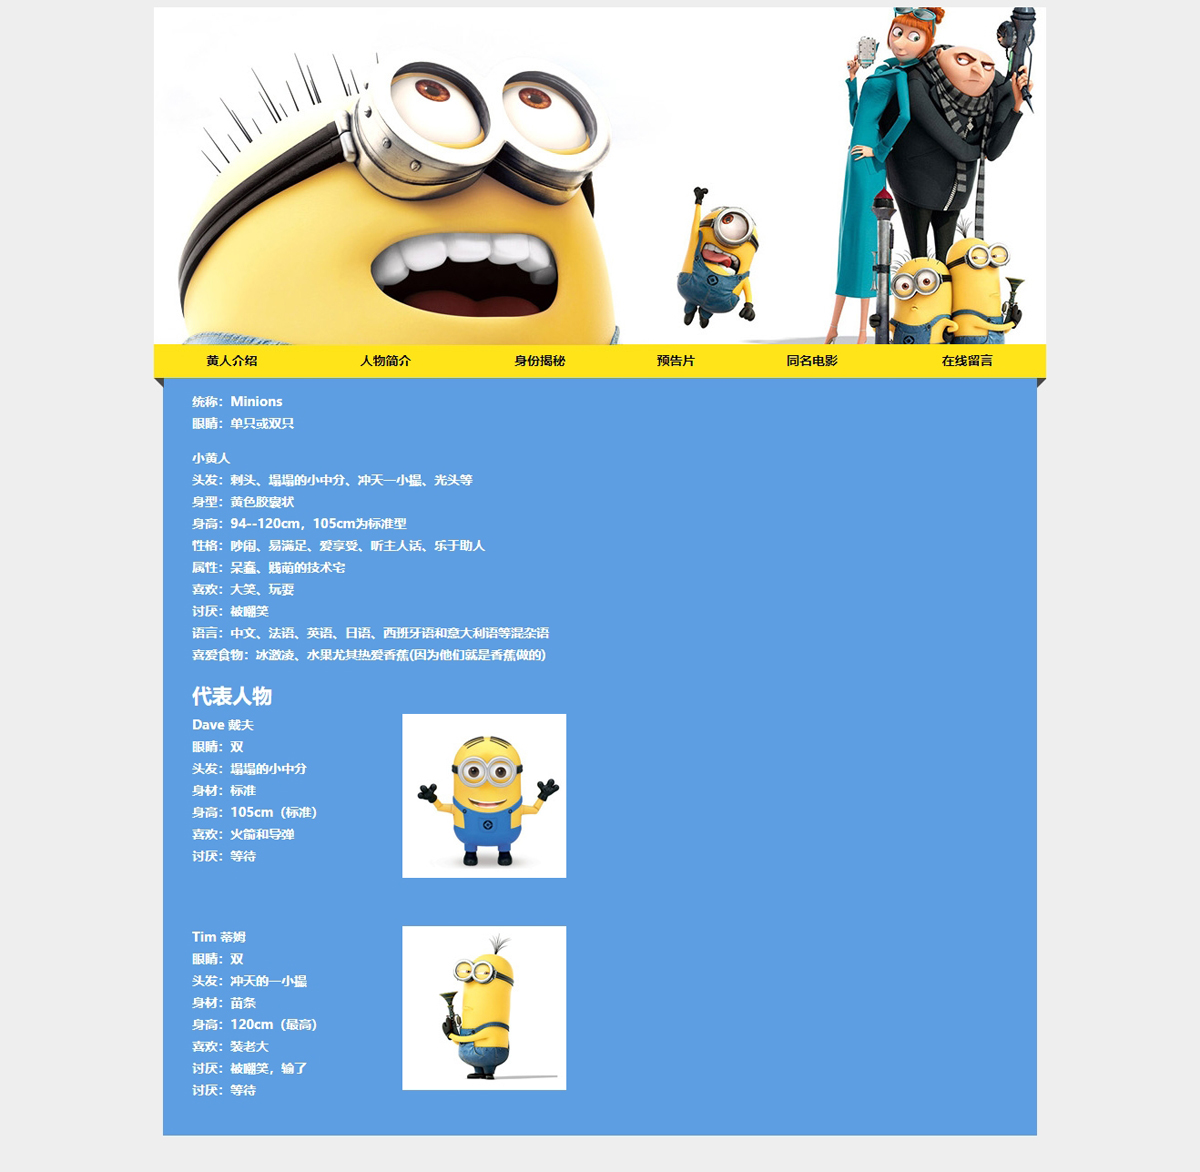Image resolution: width=1200 pixels, height=1172 pixels.
Task: Click the 小黄人 subheading
Action: (211, 458)
